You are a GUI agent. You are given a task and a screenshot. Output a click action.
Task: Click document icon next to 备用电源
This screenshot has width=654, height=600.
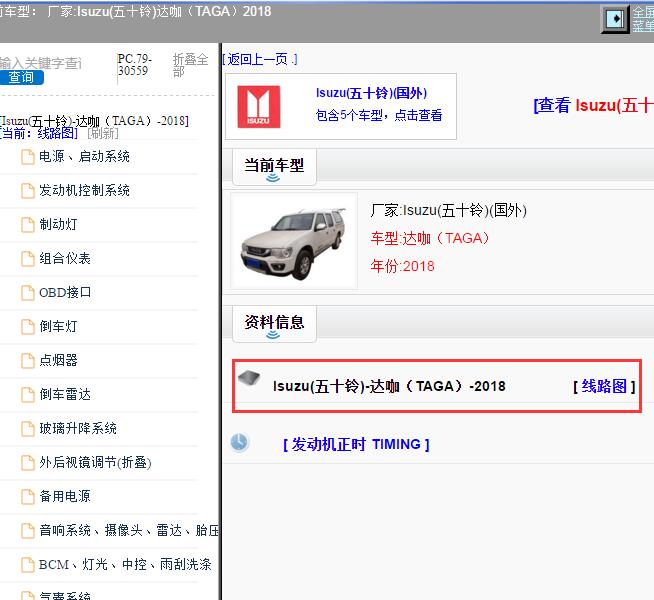tap(28, 497)
